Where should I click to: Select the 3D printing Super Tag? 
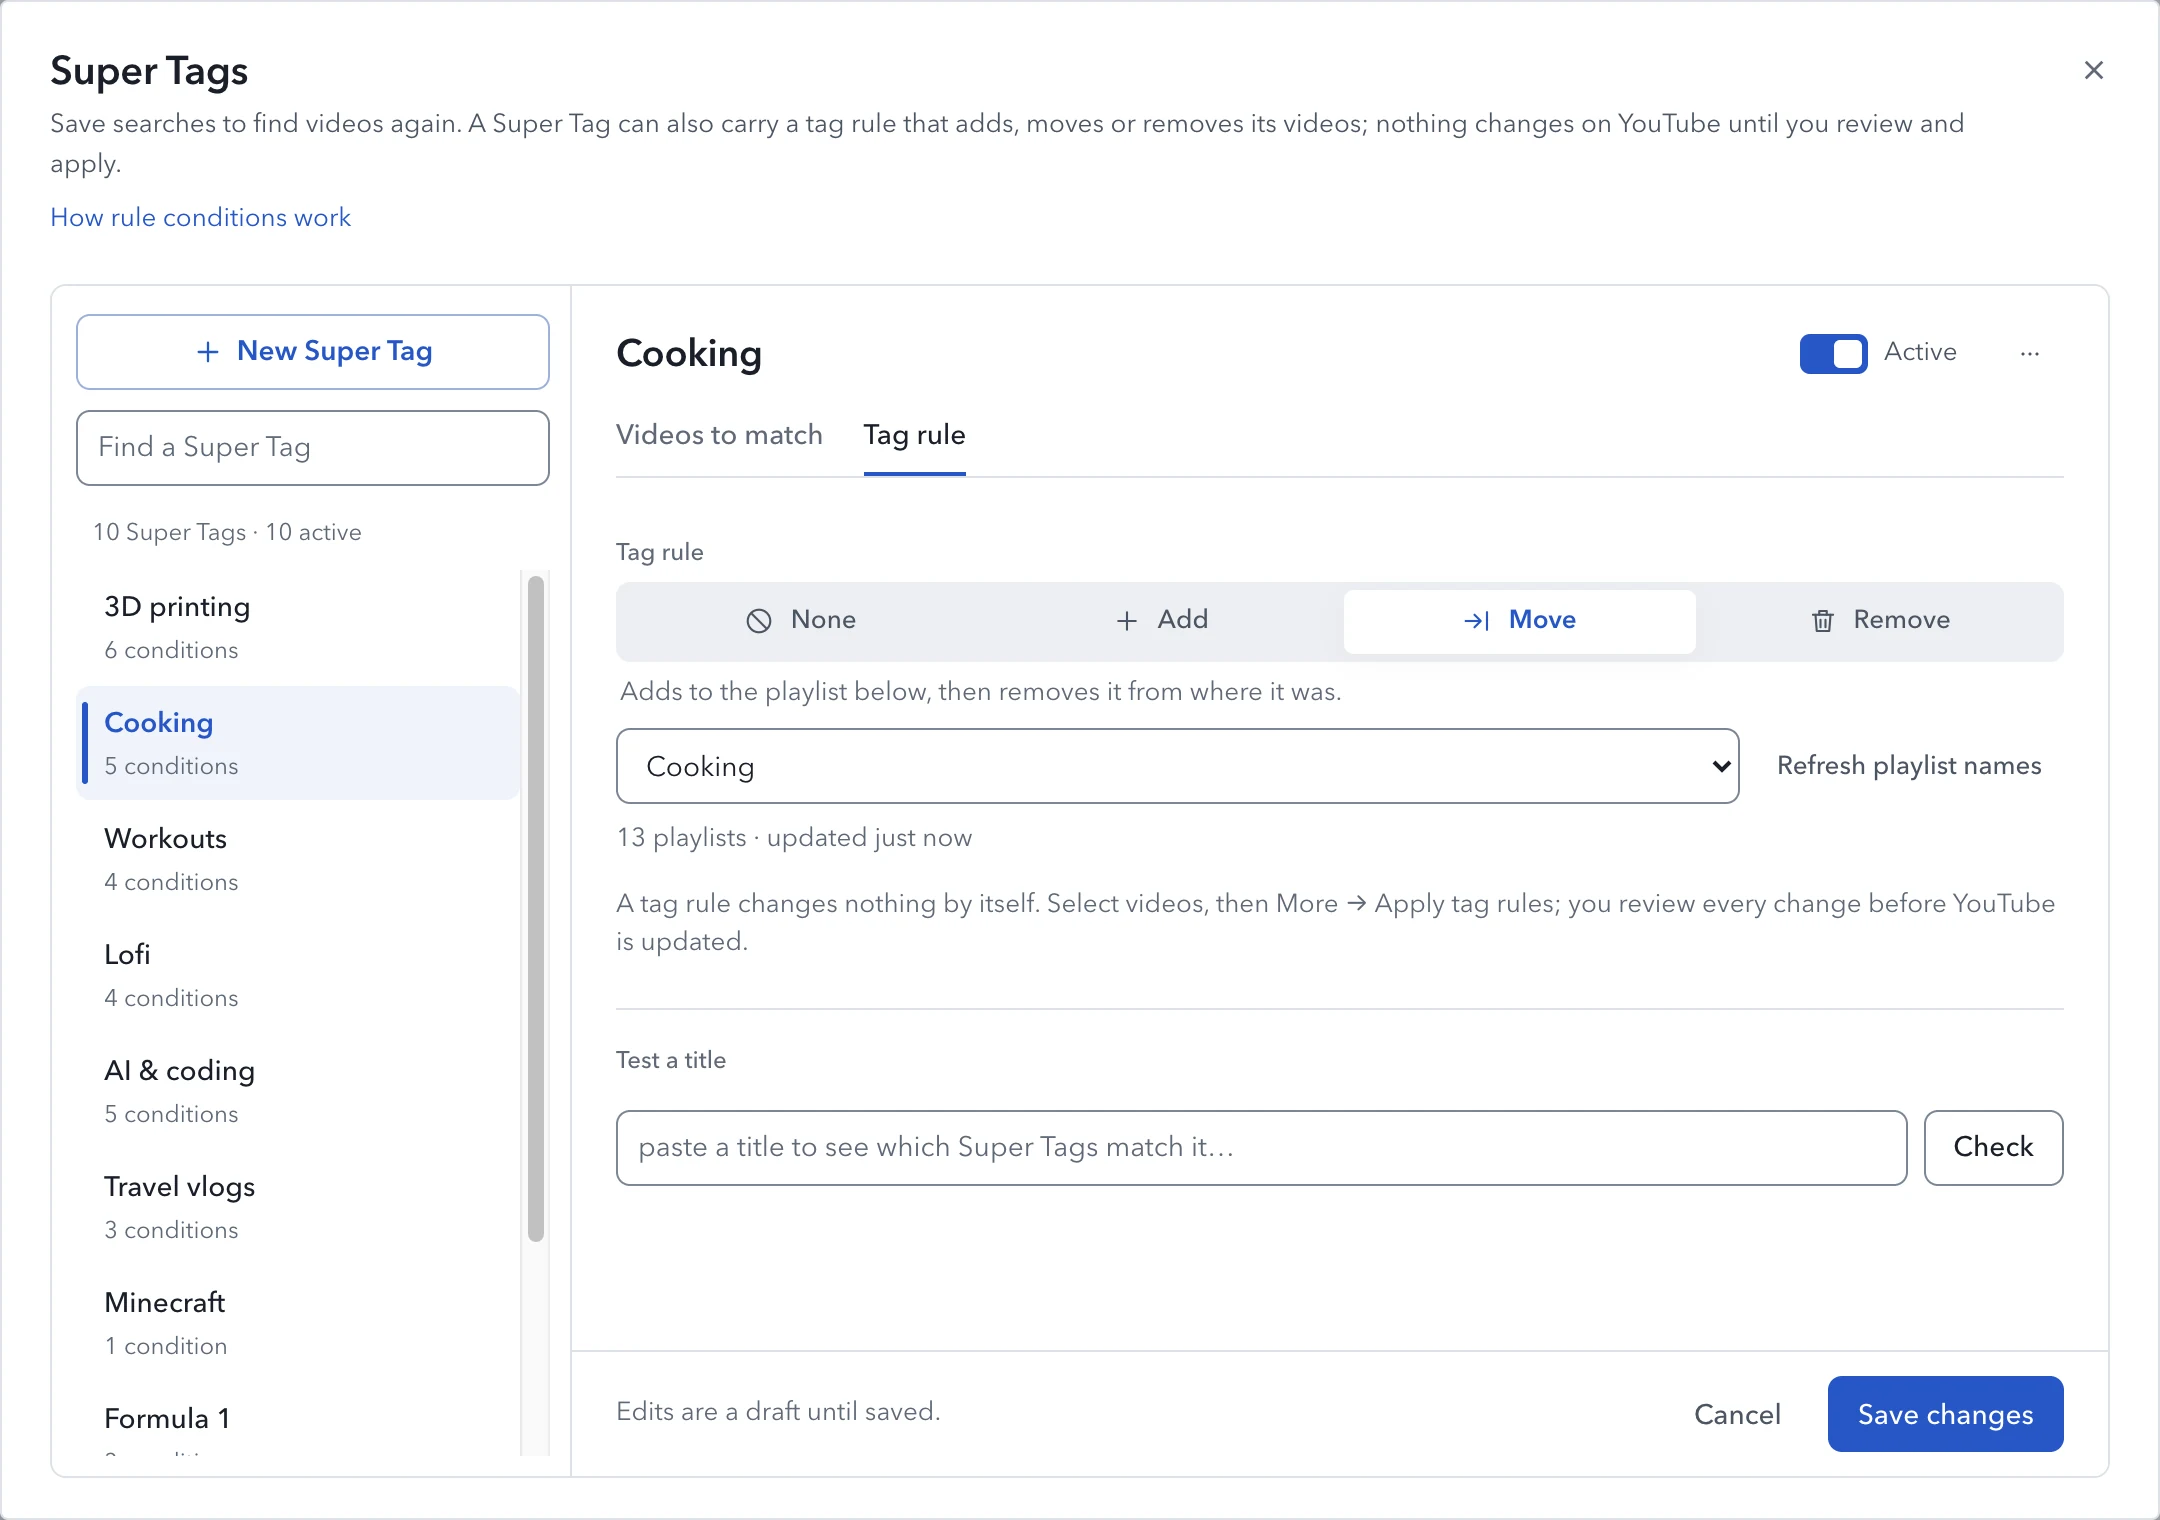click(298, 627)
